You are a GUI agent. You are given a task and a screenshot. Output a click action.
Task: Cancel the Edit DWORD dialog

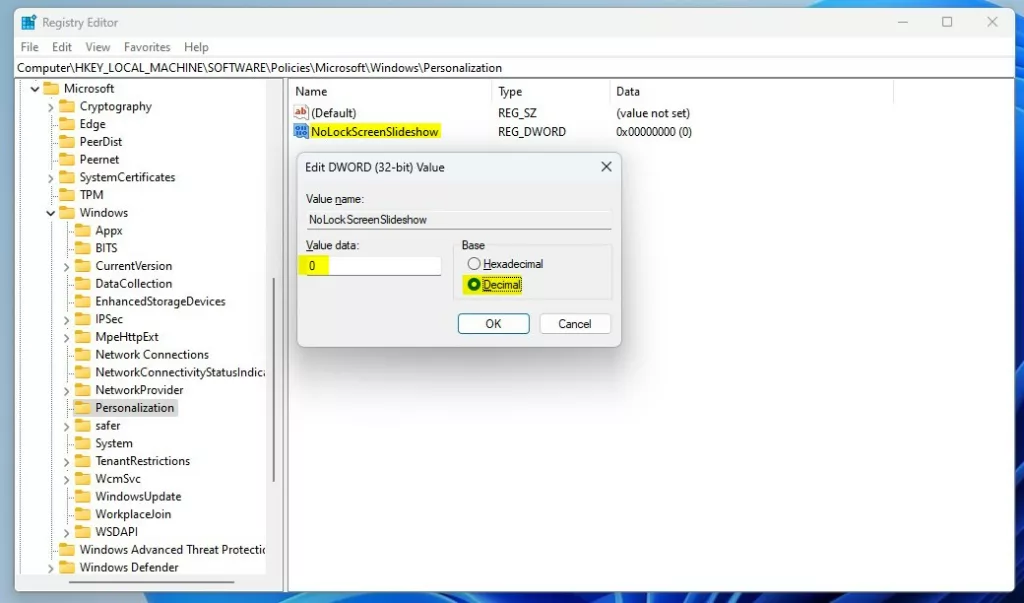point(575,323)
